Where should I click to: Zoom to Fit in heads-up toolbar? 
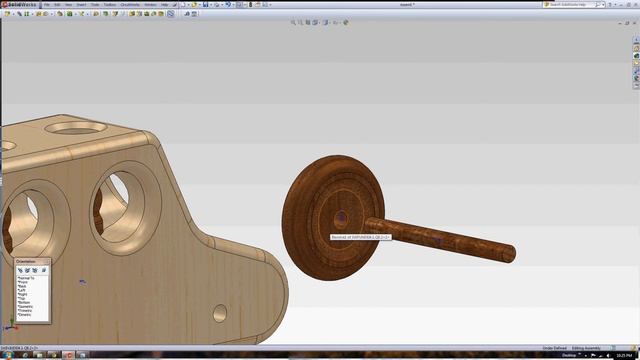[x=293, y=22]
